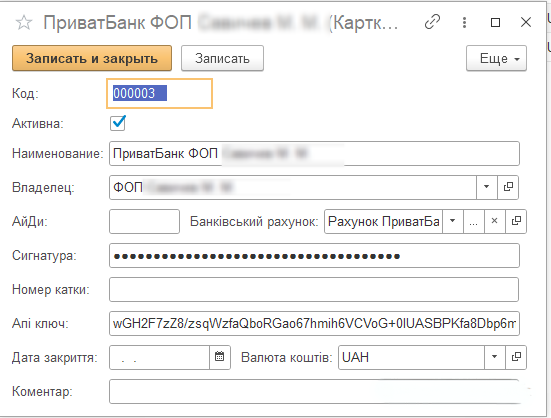Expand the Владелец dropdown list
Screen dimensions: 551x418
487,188
